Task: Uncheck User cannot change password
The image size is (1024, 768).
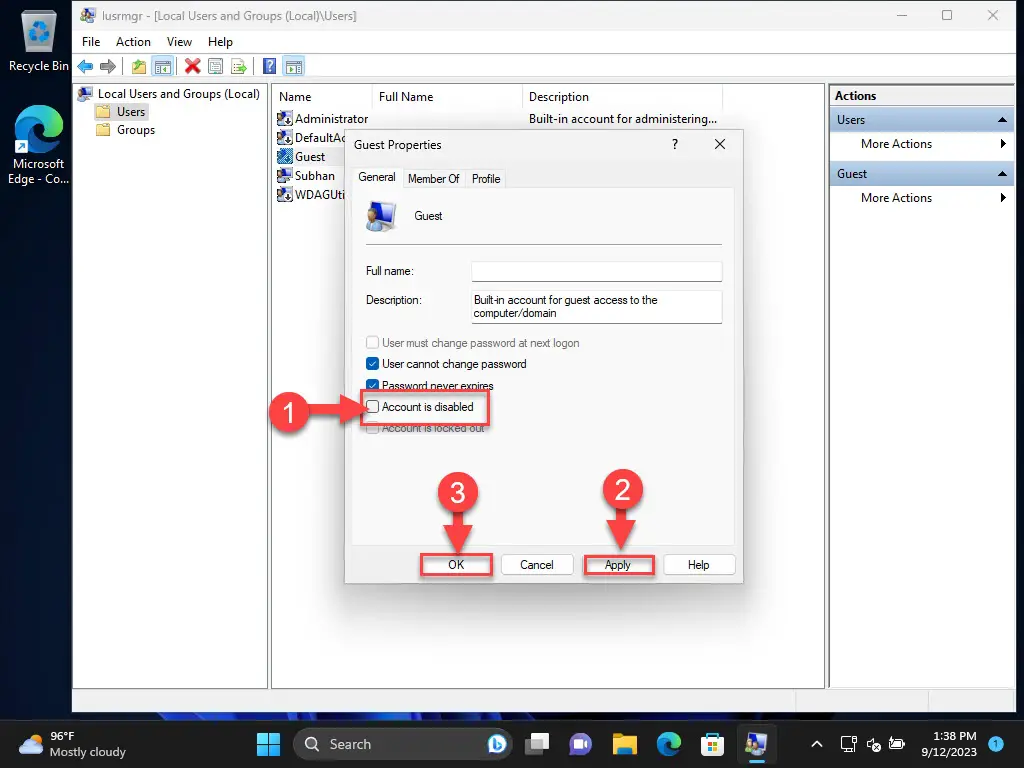Action: [x=372, y=364]
